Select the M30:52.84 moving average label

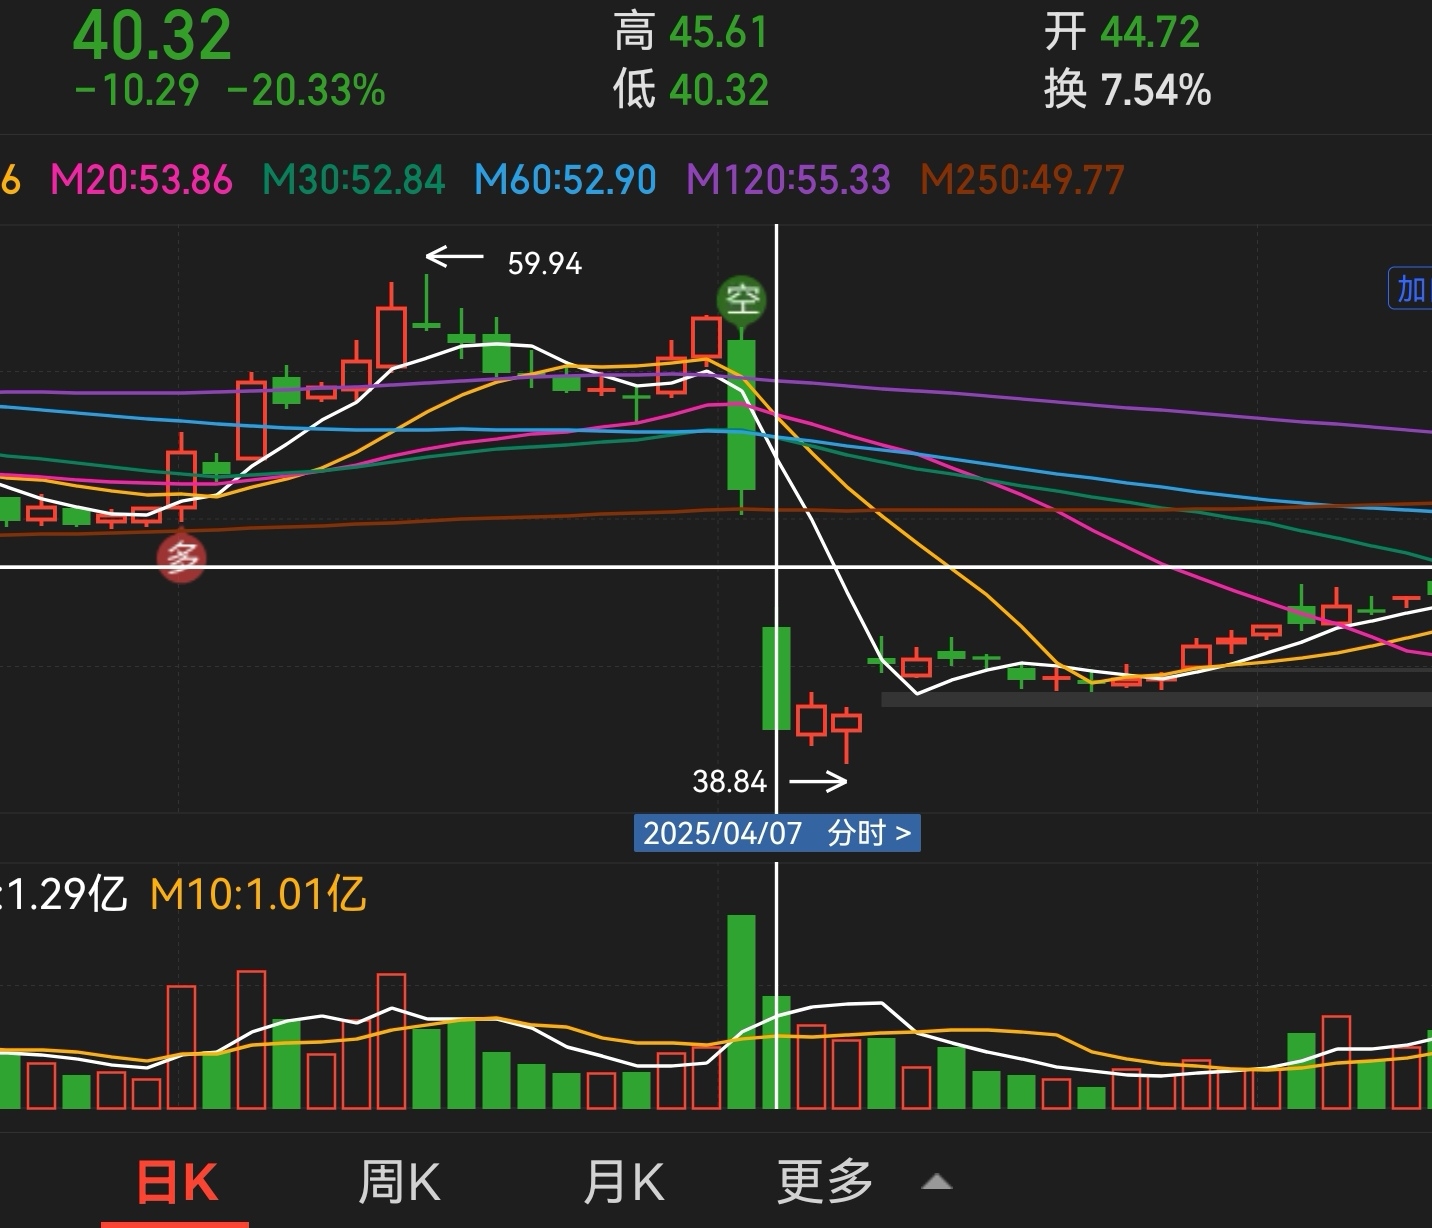point(353,180)
